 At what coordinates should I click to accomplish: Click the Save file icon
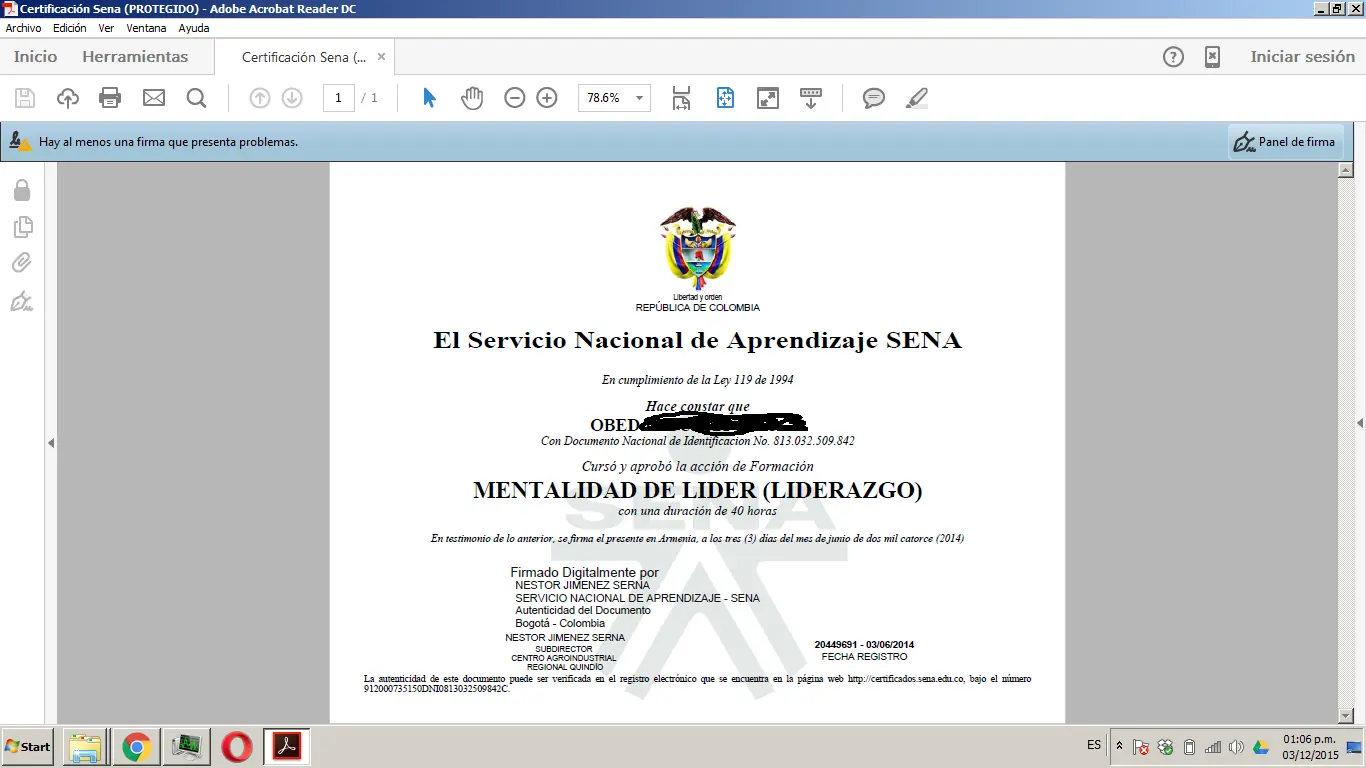click(x=25, y=98)
